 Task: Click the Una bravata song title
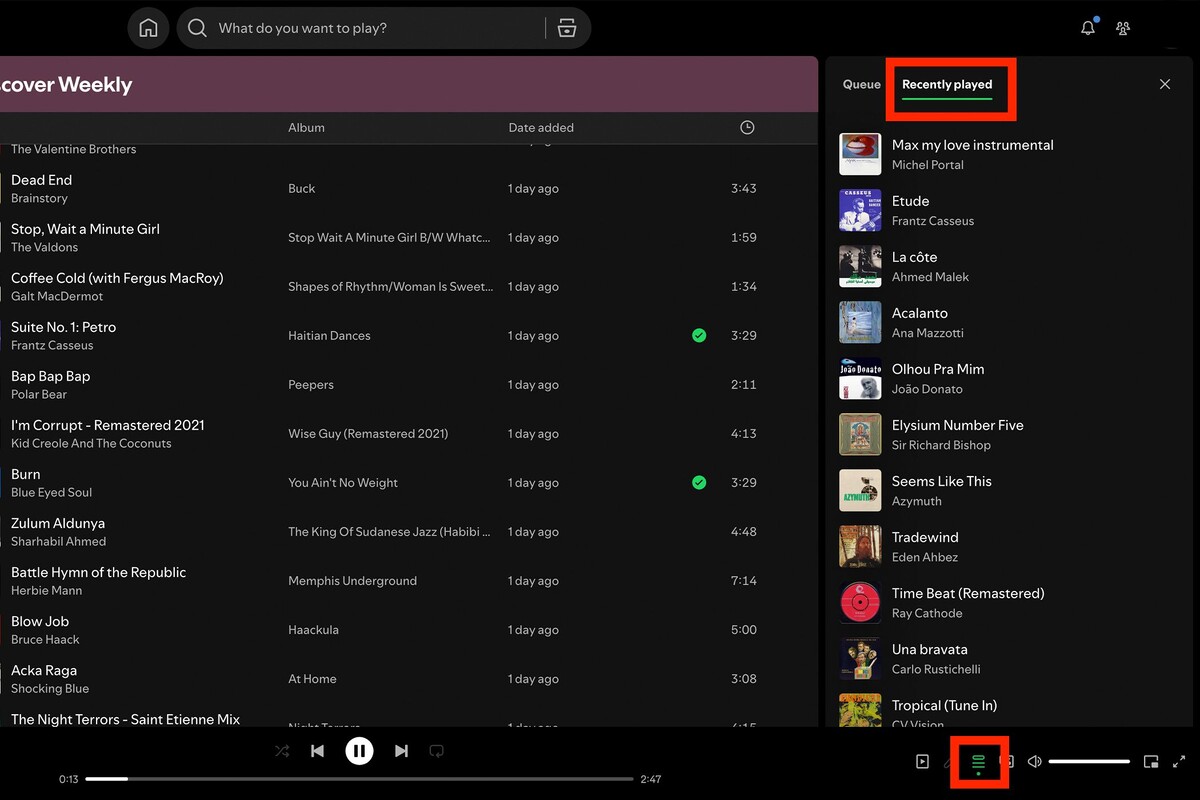pos(930,649)
